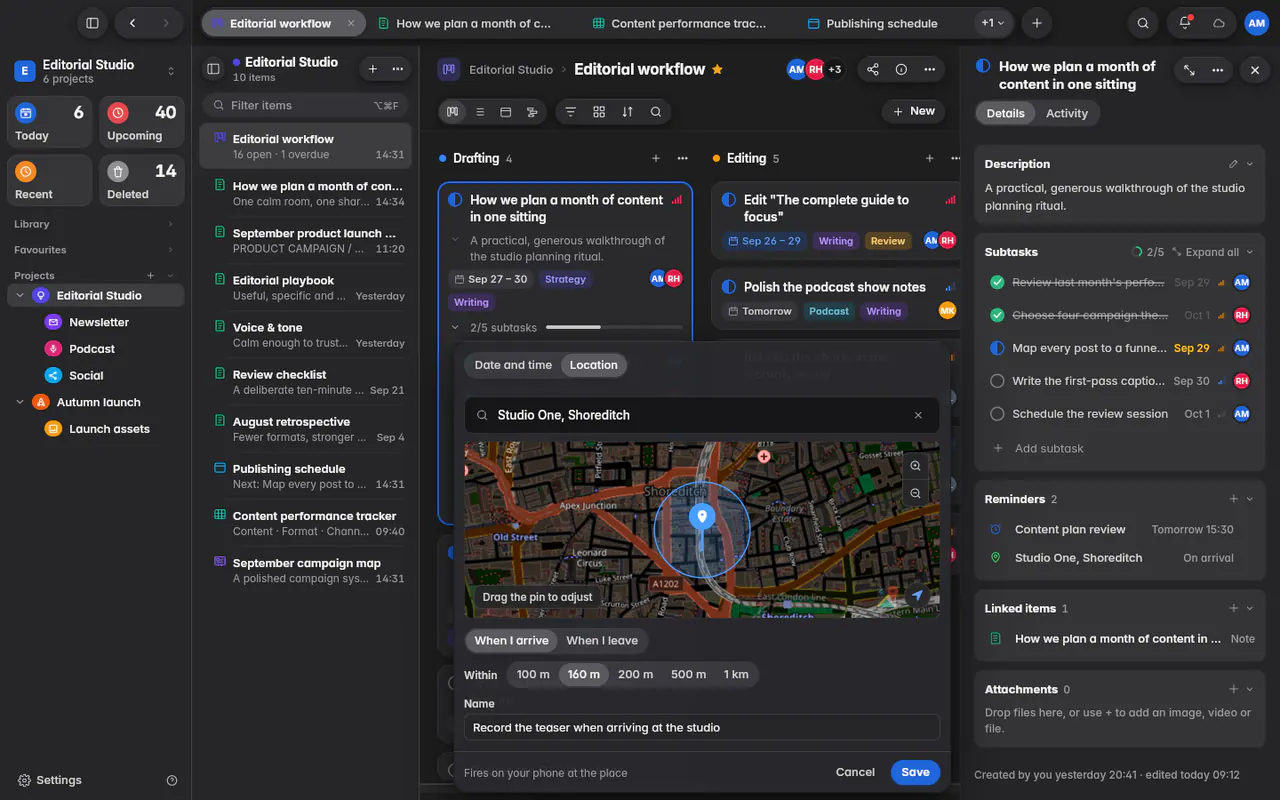The height and width of the screenshot is (800, 1280).
Task: Open the global search icon
Action: tap(1143, 23)
